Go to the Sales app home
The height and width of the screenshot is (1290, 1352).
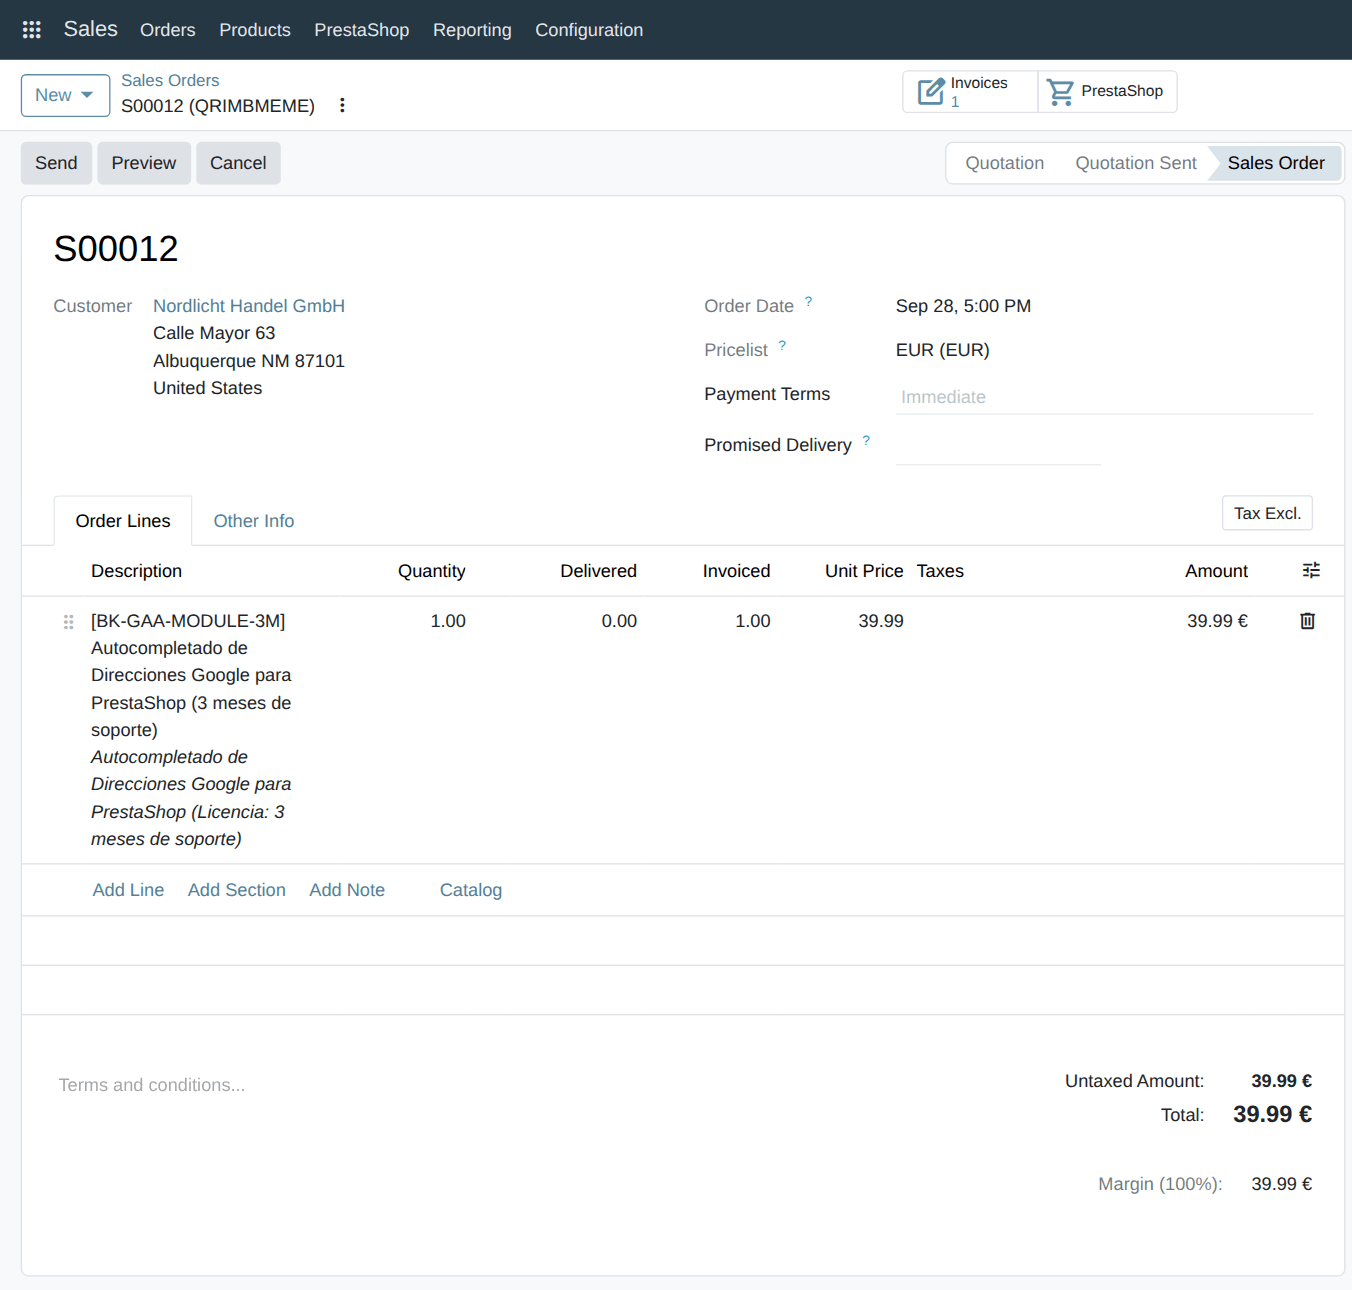click(91, 29)
